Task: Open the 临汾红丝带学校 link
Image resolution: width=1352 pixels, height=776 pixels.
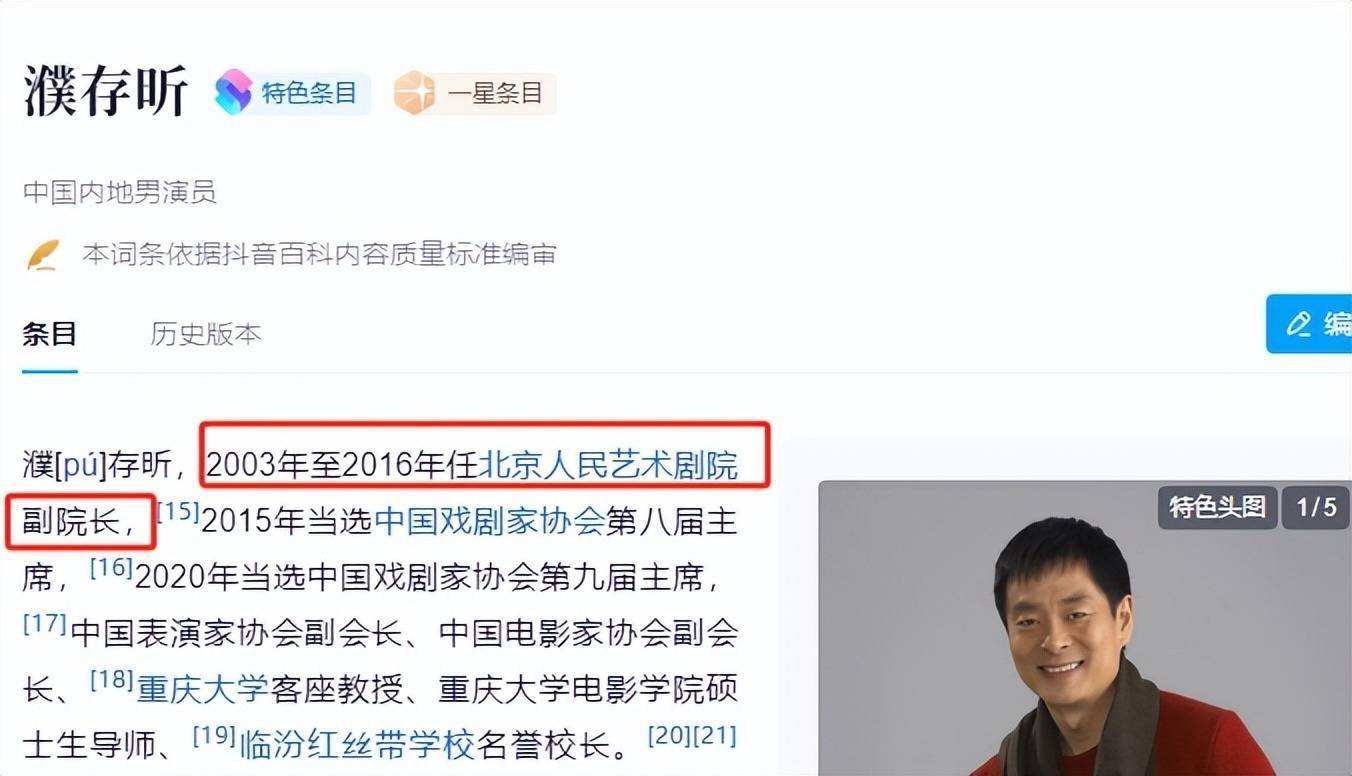Action: (356, 744)
